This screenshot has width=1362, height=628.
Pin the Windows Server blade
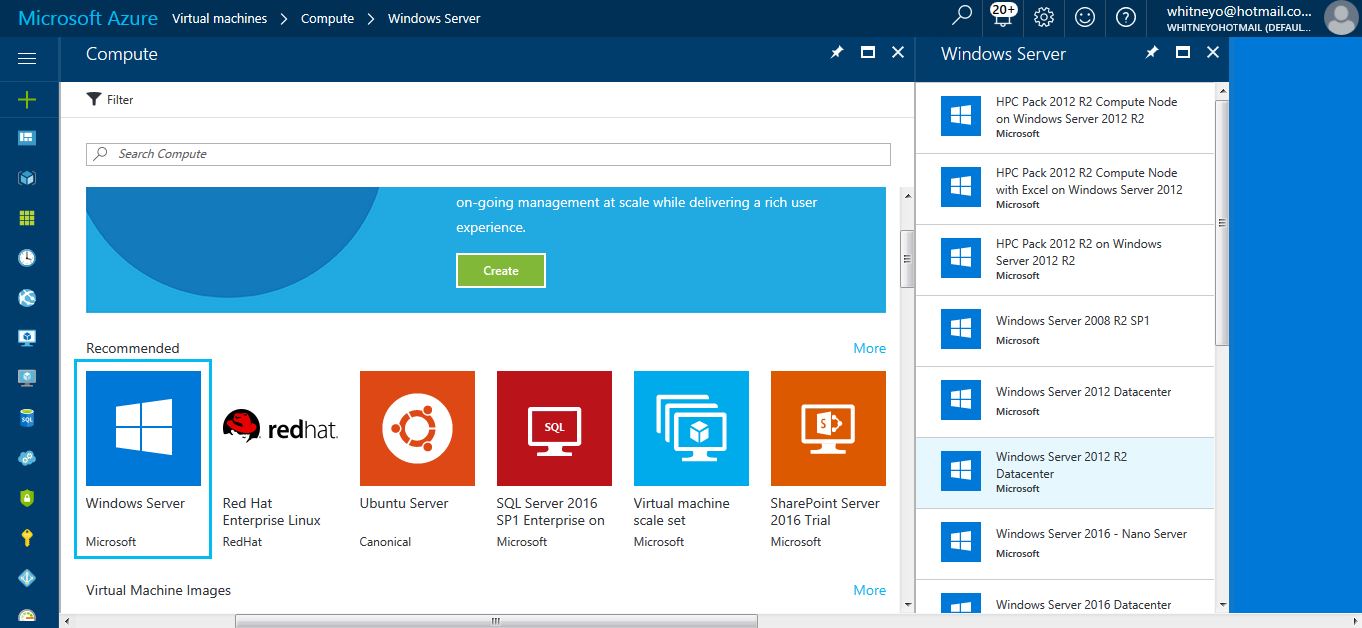pos(1152,53)
